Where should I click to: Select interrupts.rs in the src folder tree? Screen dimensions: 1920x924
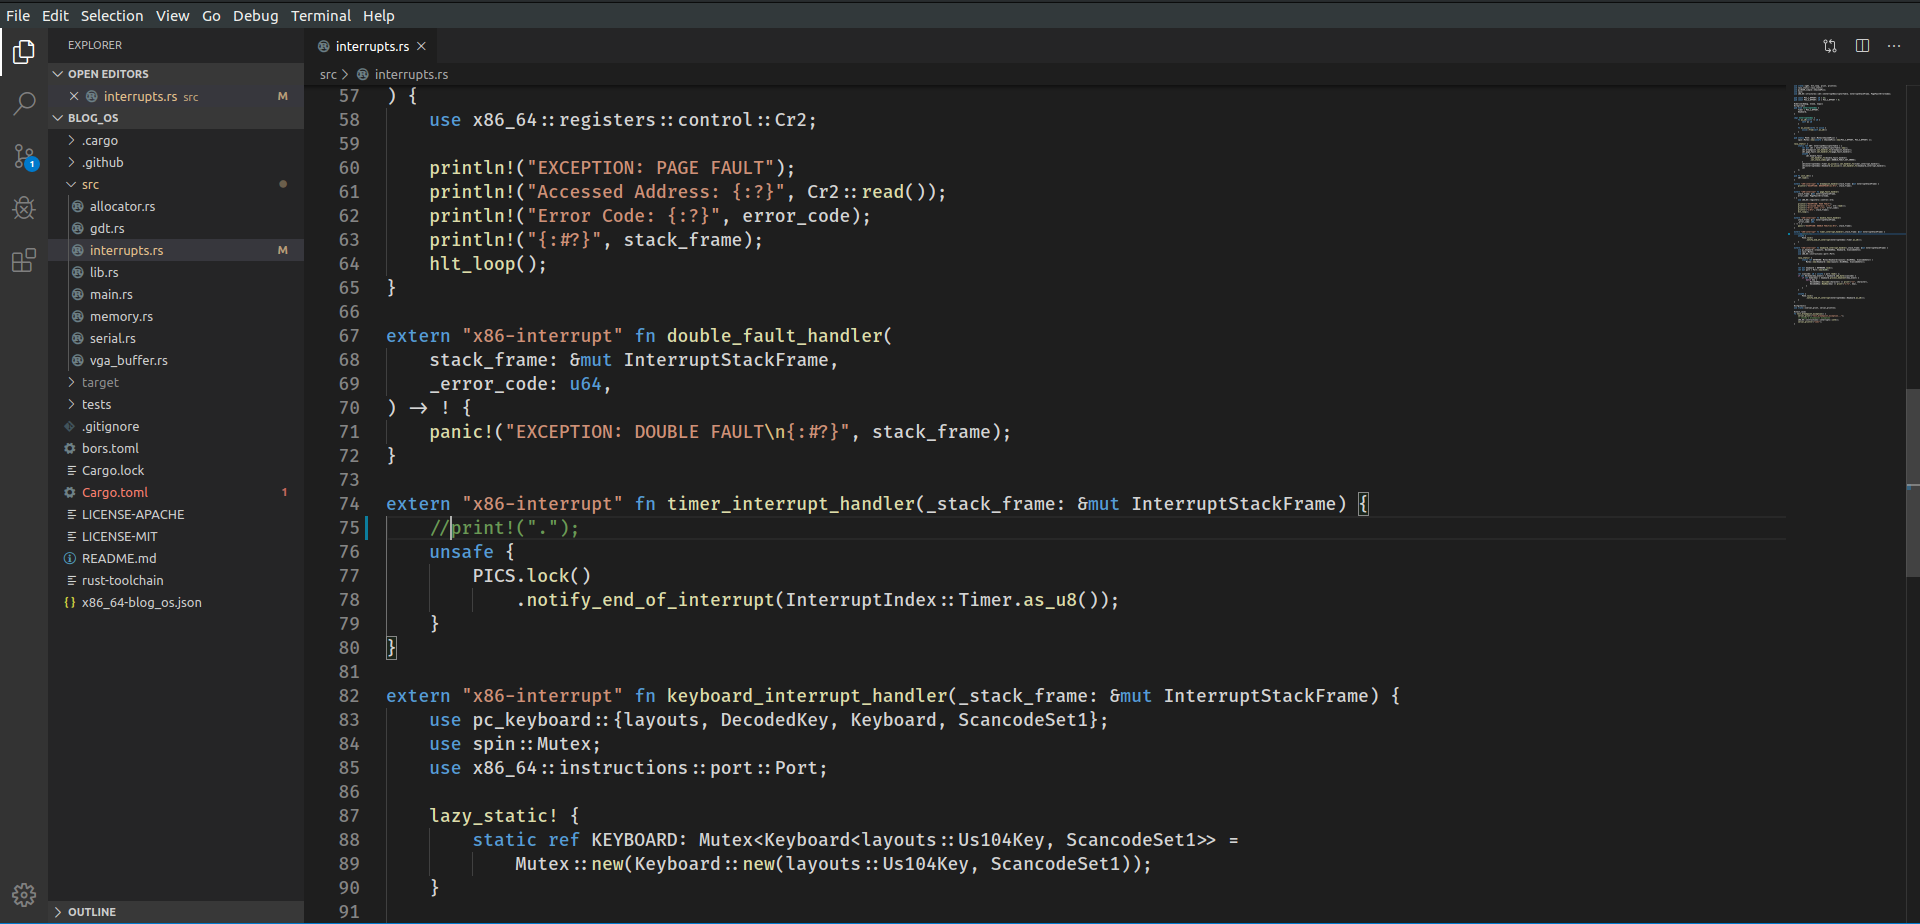point(126,250)
